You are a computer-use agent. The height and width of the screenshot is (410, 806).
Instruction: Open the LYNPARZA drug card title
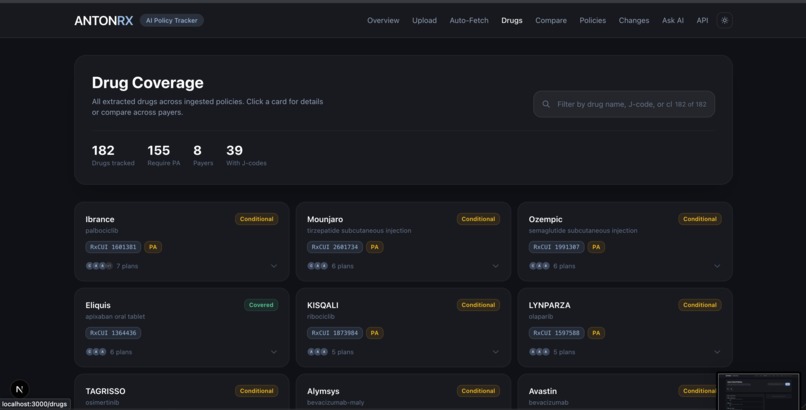(549, 305)
